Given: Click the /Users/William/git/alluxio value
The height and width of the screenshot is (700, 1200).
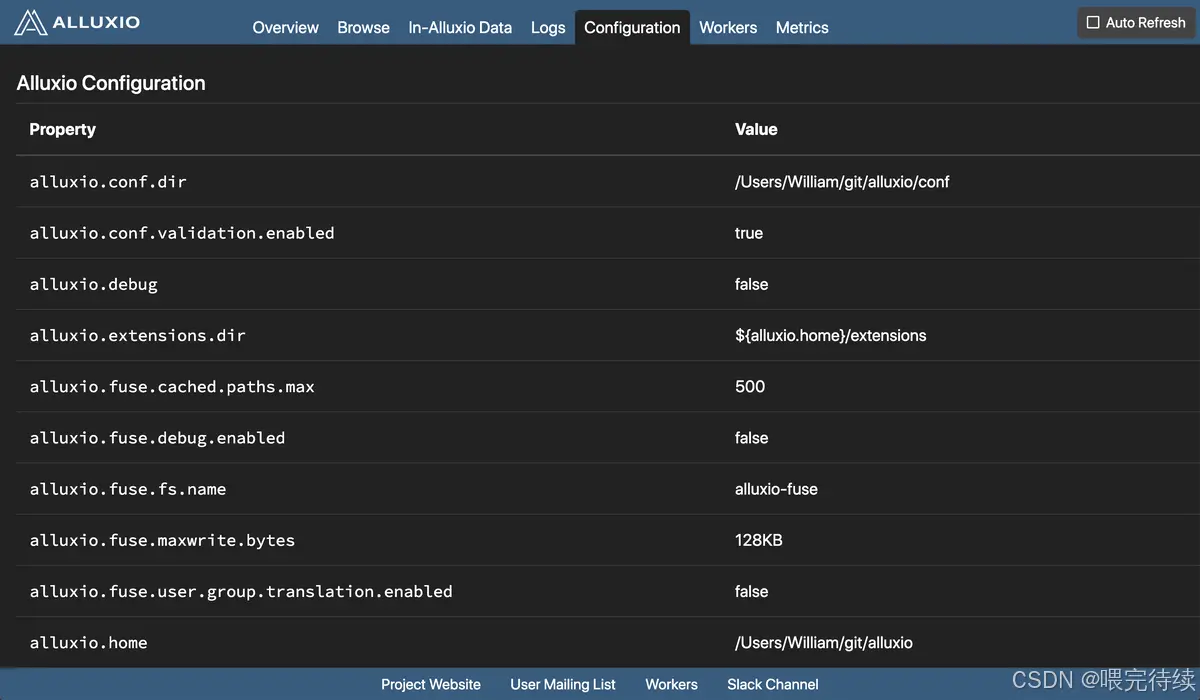Looking at the screenshot, I should (x=824, y=643).
